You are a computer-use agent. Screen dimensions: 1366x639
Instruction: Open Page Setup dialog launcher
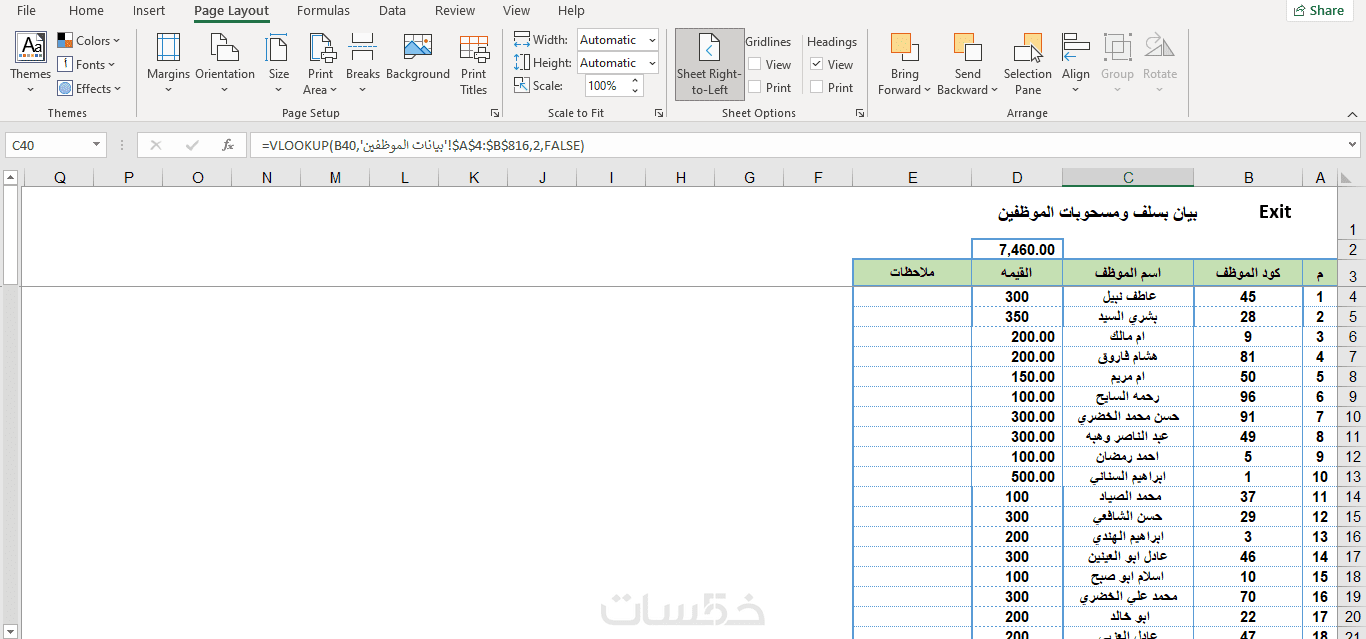pyautogui.click(x=495, y=114)
